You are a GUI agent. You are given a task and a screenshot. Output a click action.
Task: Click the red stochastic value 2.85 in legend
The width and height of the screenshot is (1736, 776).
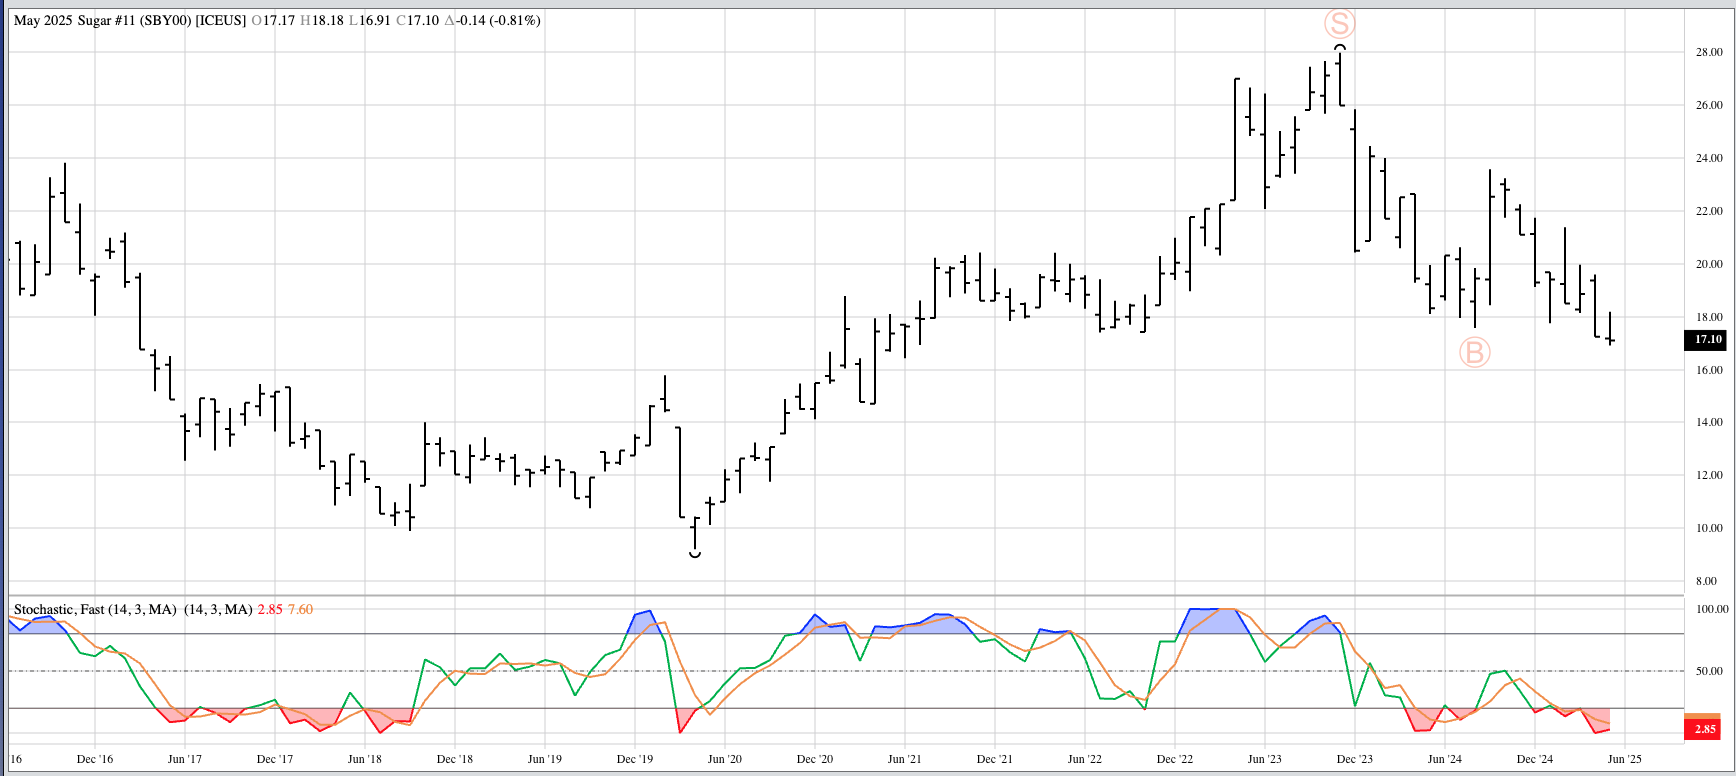270,609
